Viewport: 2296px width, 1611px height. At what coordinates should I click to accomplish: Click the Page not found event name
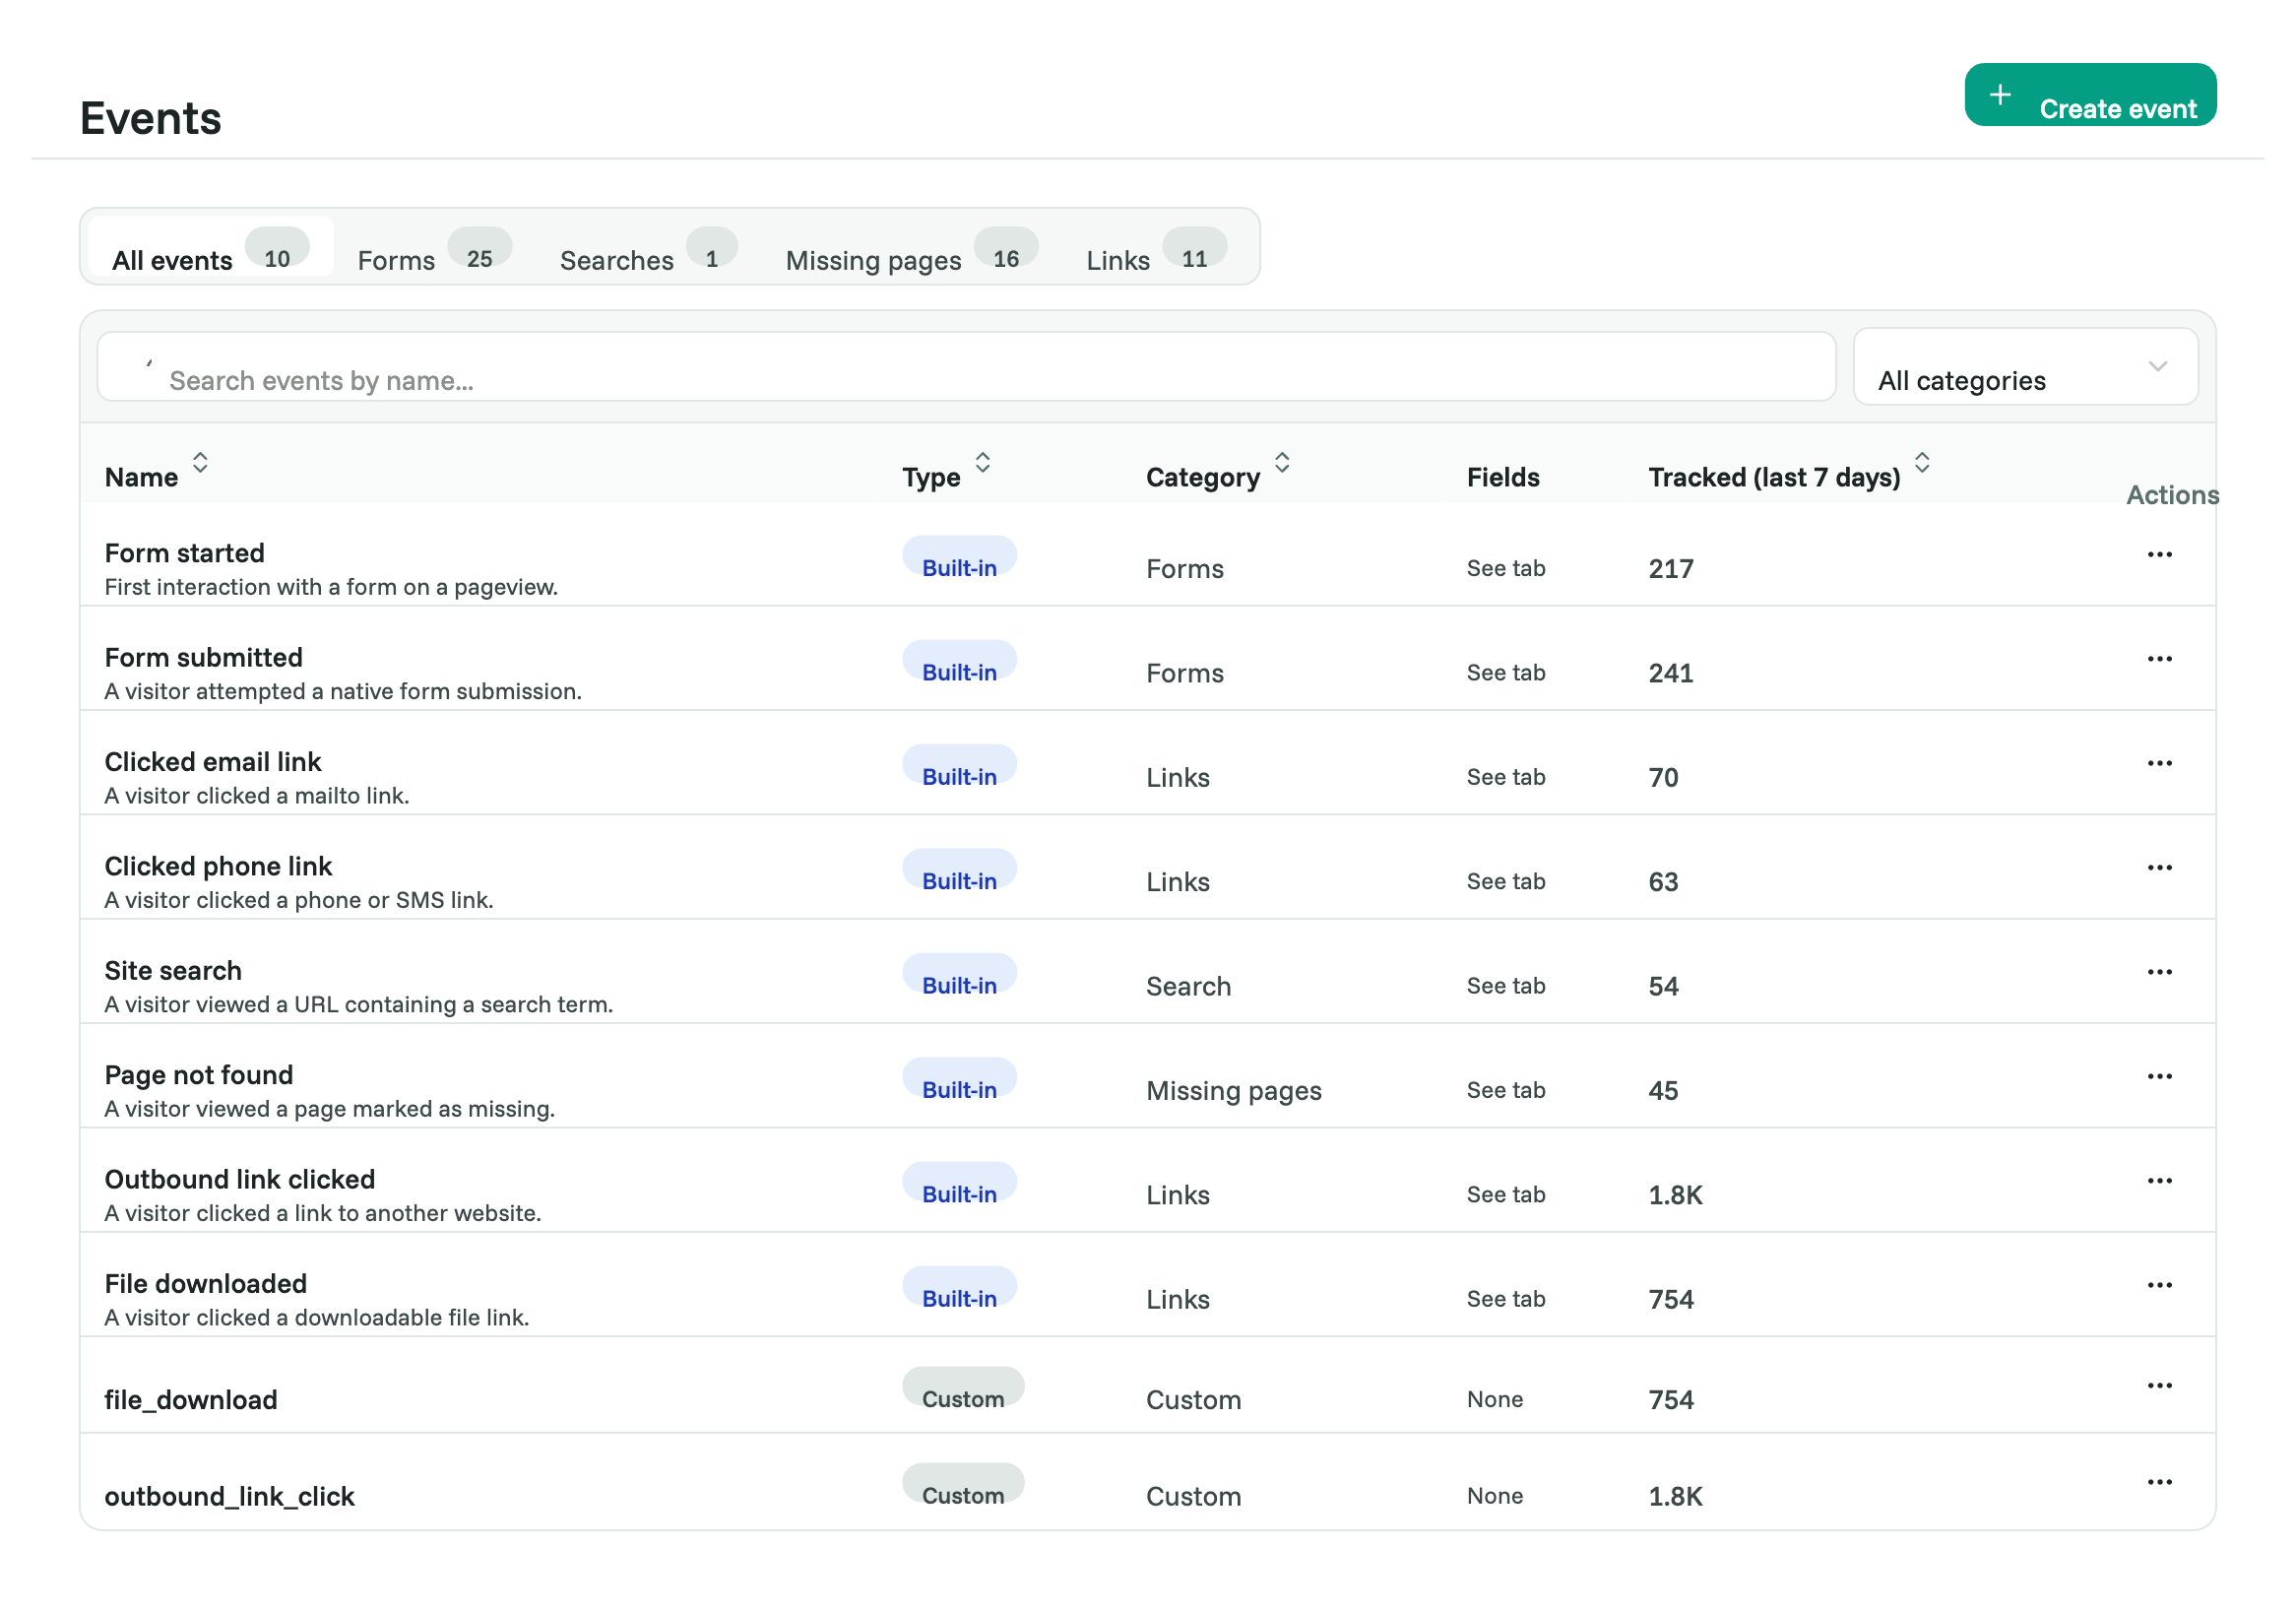199,1075
